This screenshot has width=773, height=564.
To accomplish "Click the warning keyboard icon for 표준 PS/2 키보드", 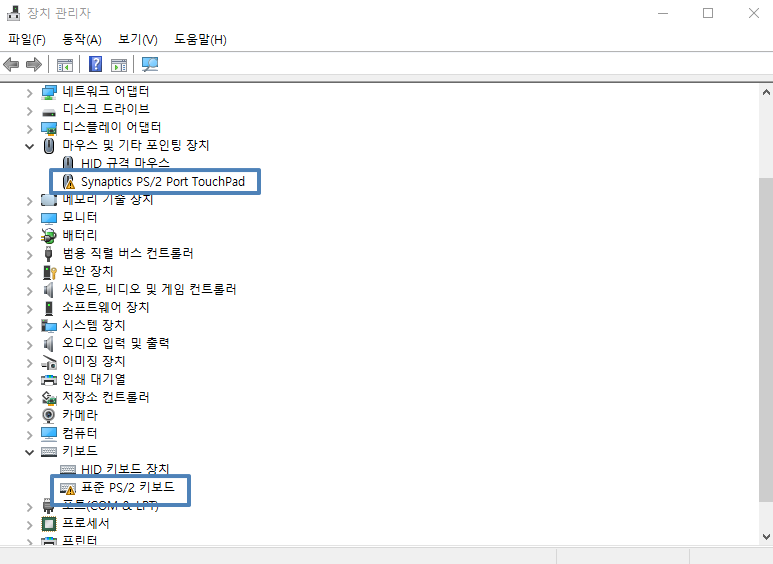I will pos(68,488).
